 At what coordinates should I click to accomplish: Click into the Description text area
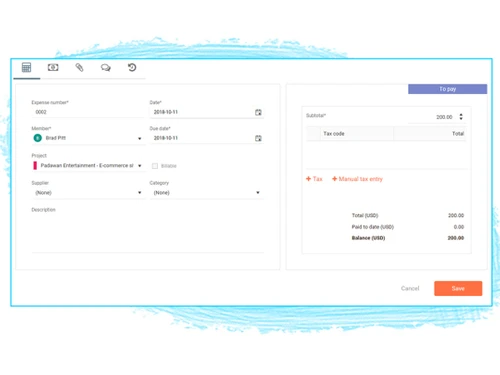tap(148, 233)
